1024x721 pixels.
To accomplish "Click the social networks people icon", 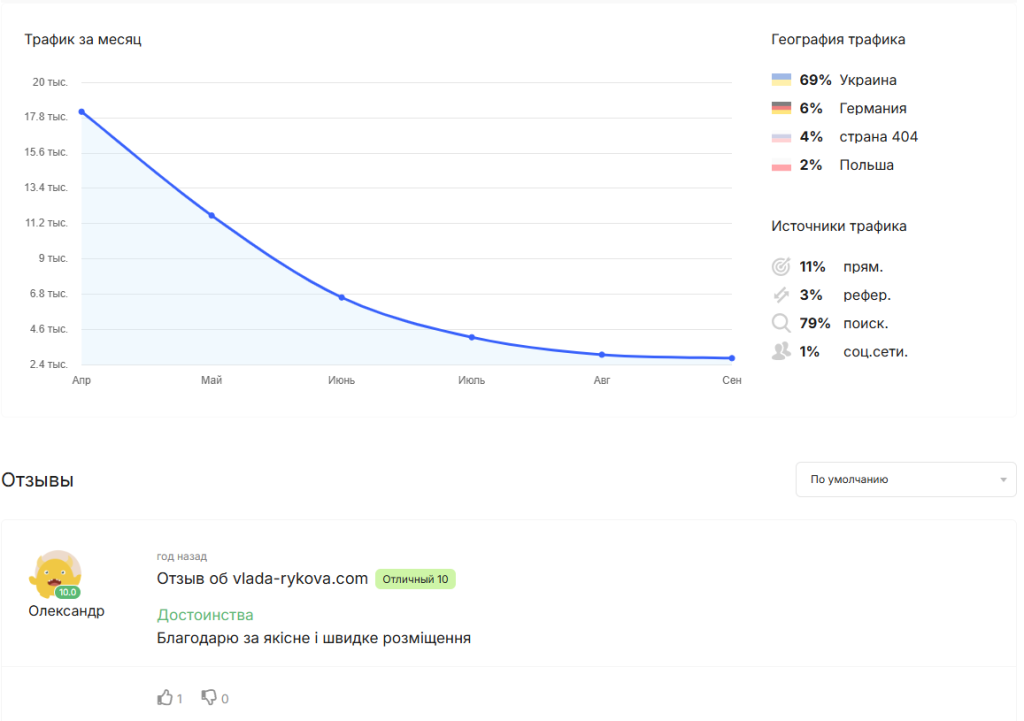I will [x=781, y=351].
